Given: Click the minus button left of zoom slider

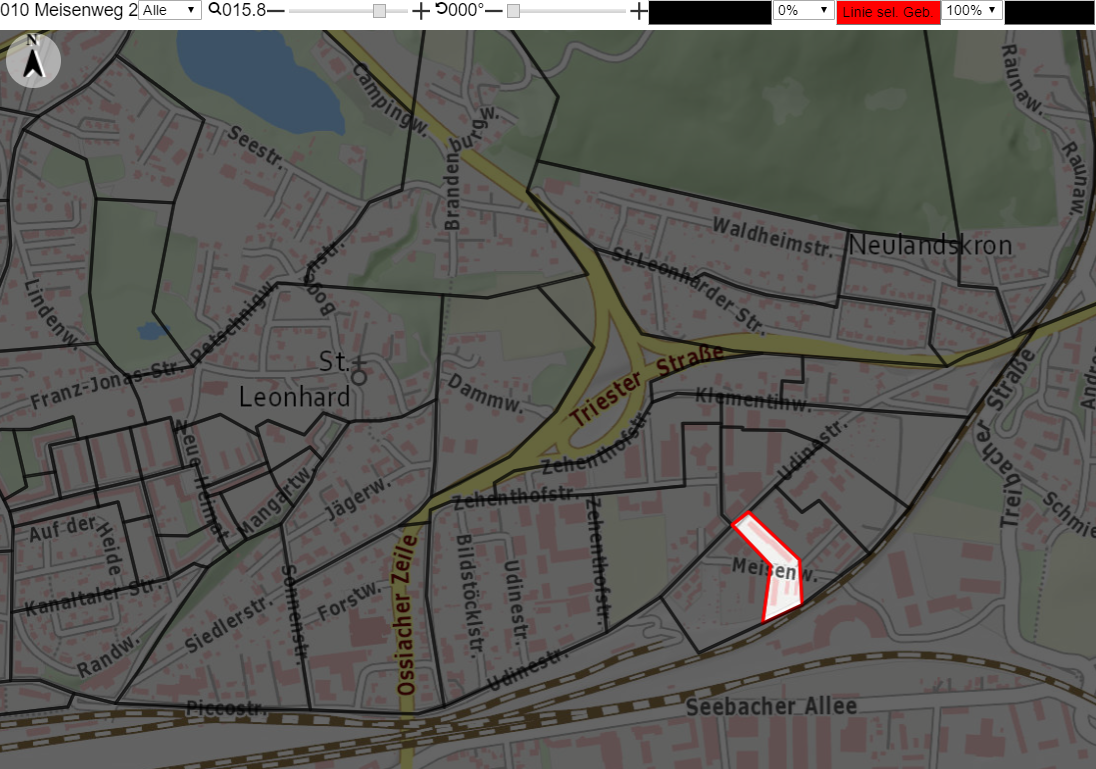Looking at the screenshot, I should 276,10.
